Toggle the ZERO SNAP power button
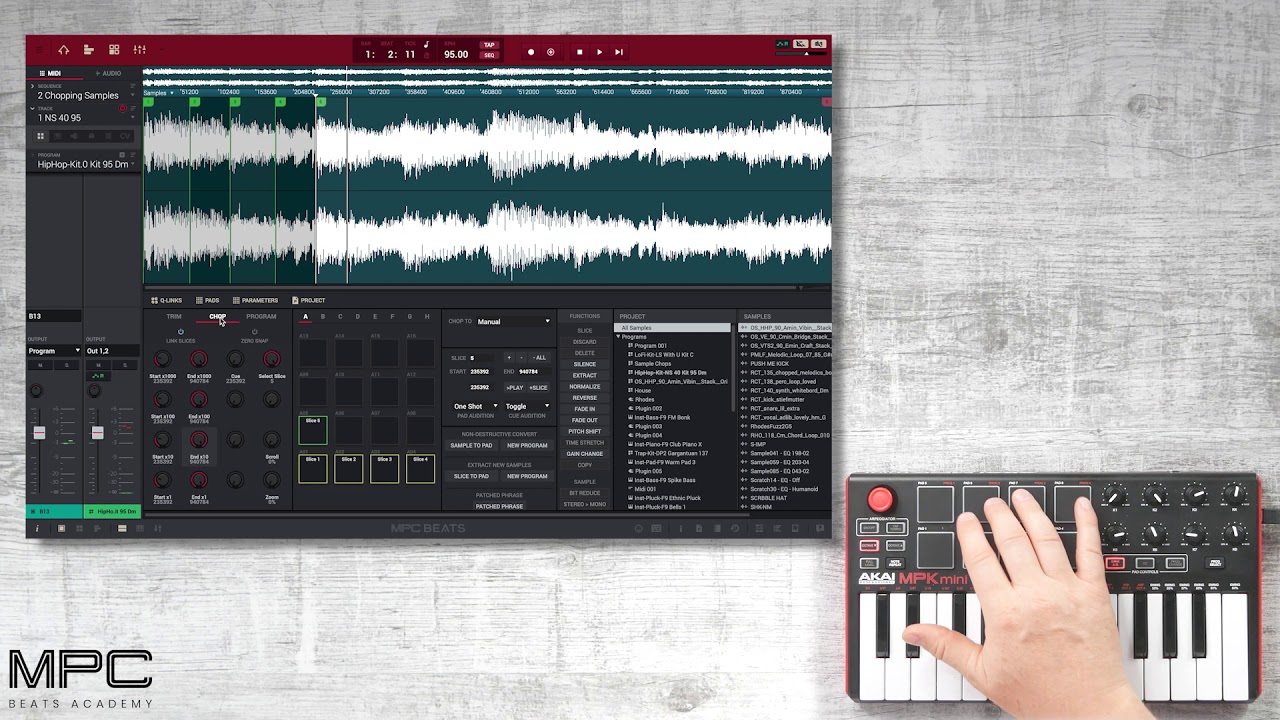The height and width of the screenshot is (720, 1280). (254, 332)
